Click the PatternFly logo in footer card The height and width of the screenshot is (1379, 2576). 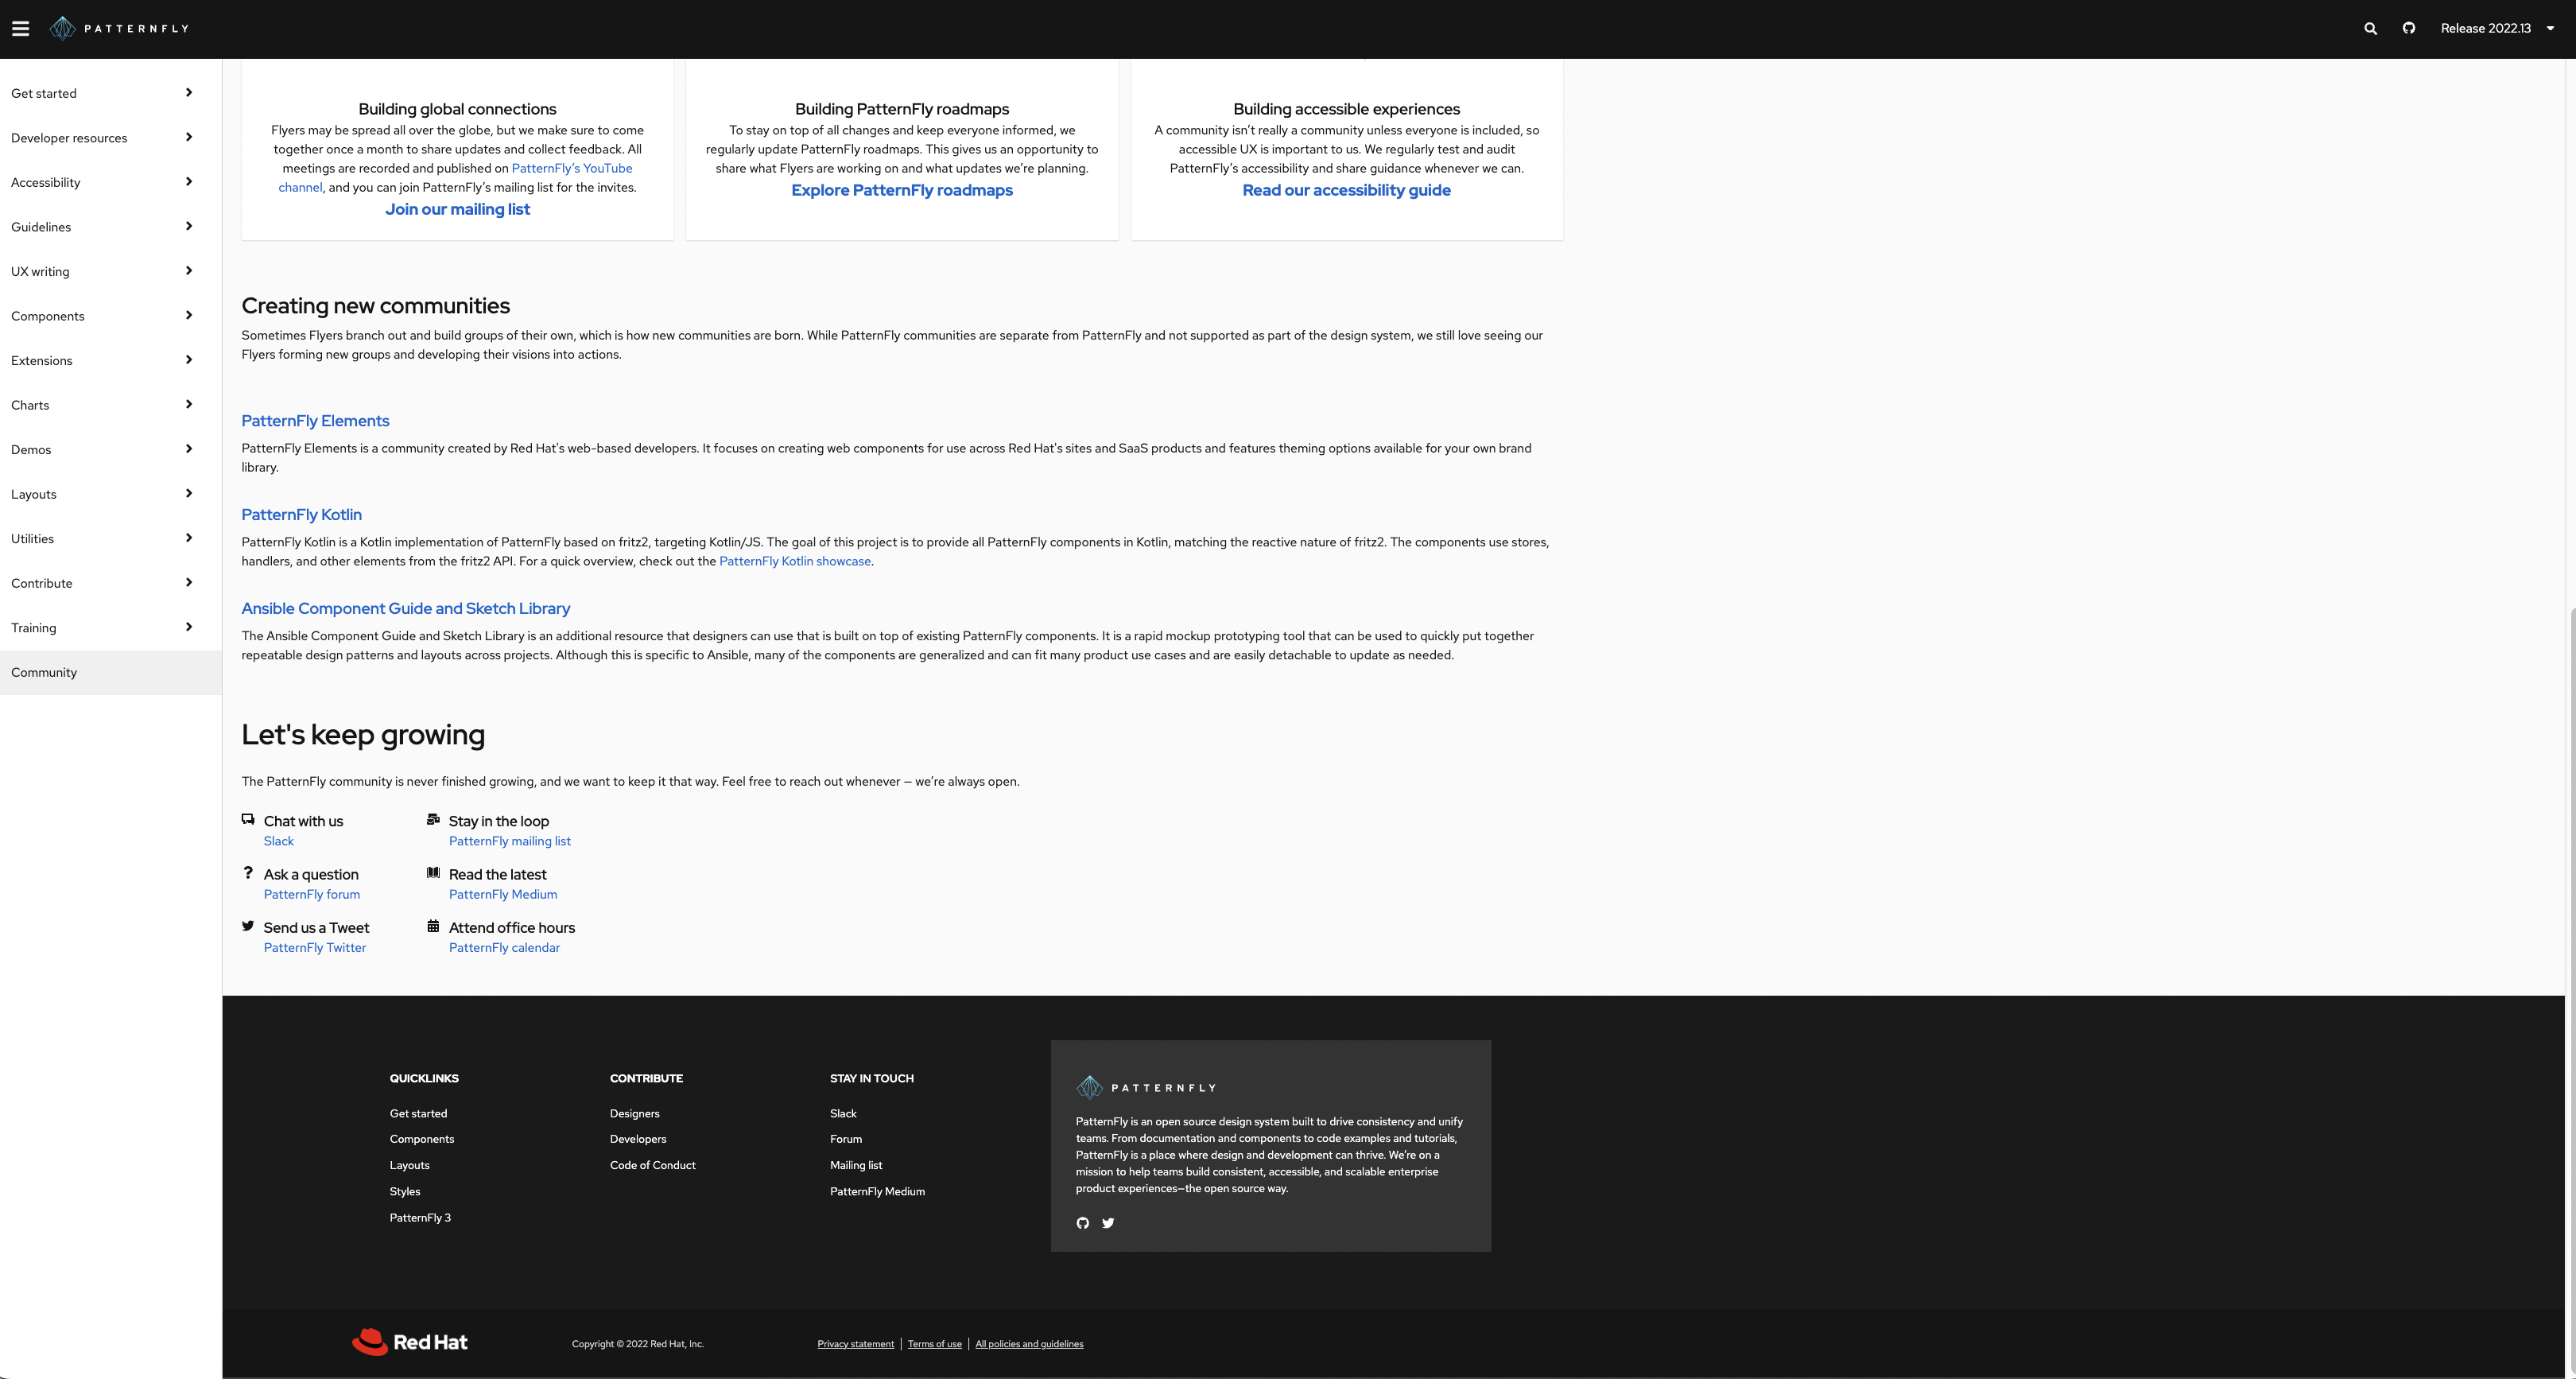tap(1146, 1087)
